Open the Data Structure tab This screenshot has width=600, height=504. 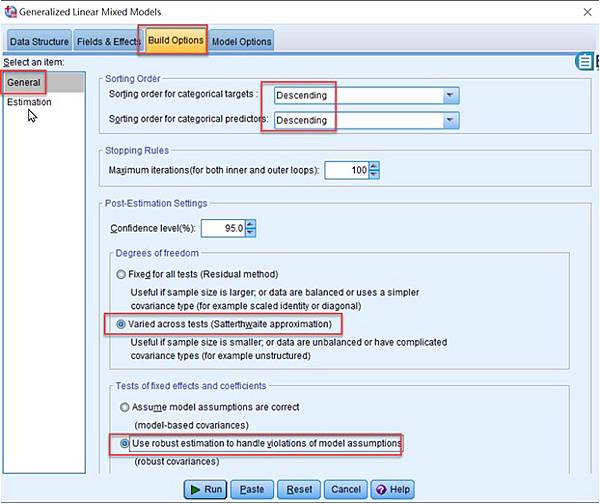pos(39,41)
